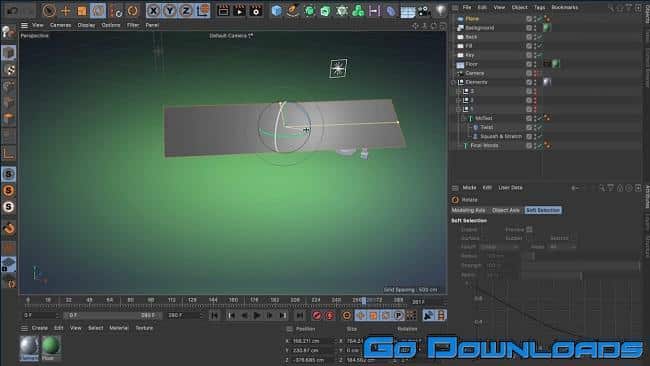Open the Camera objects icon

point(424,11)
